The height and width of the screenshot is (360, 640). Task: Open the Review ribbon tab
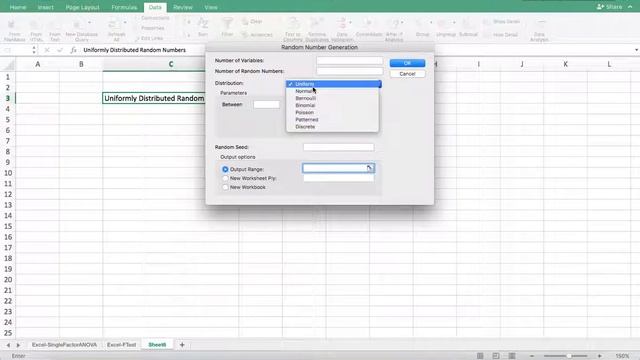[x=182, y=7]
